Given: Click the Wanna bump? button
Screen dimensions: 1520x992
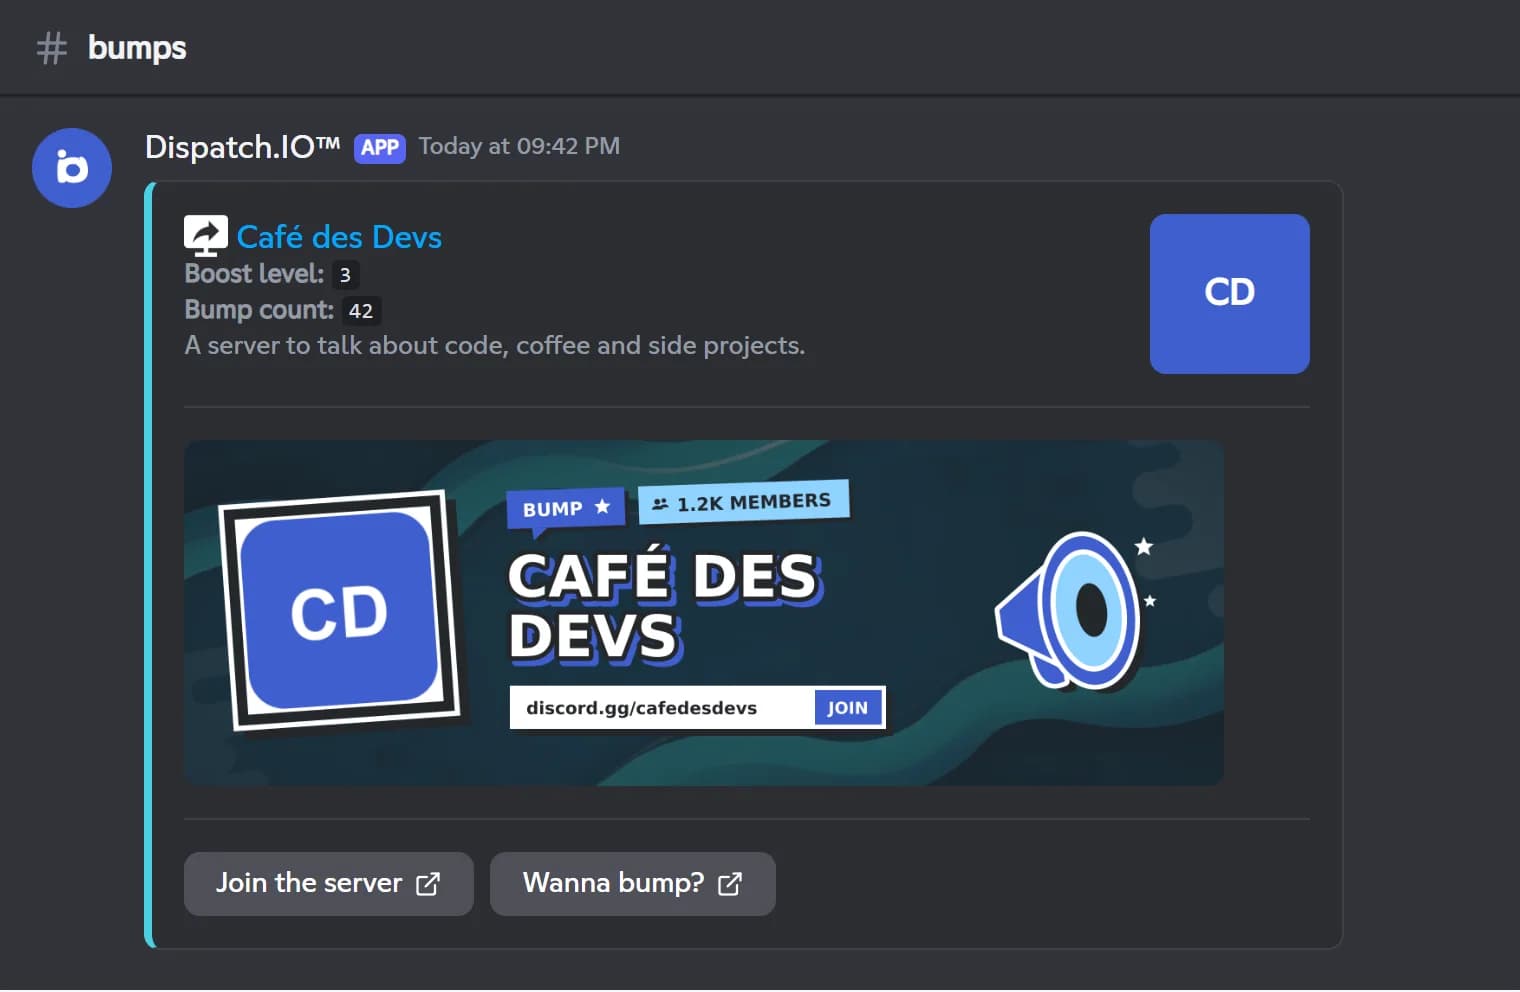Looking at the screenshot, I should point(633,884).
